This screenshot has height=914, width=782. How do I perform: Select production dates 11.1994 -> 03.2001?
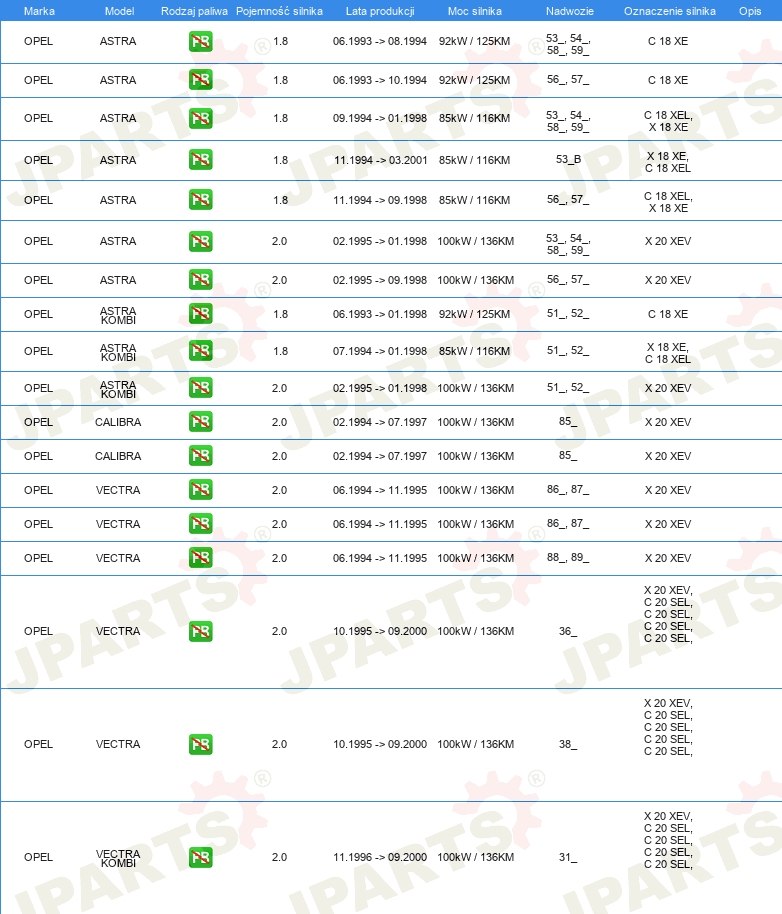pos(381,160)
